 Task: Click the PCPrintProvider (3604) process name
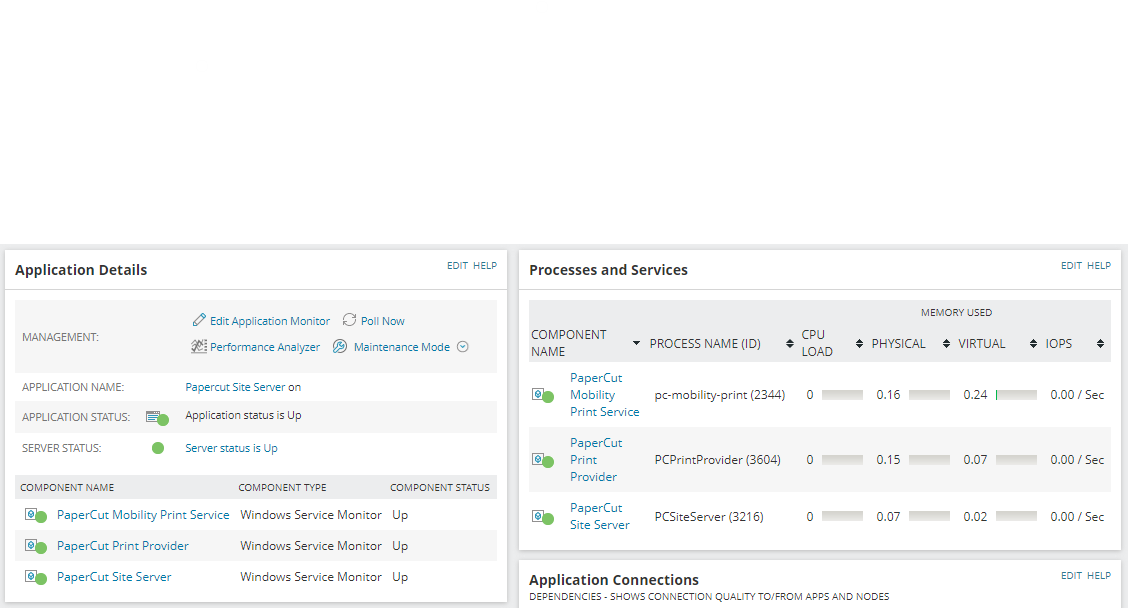717,460
